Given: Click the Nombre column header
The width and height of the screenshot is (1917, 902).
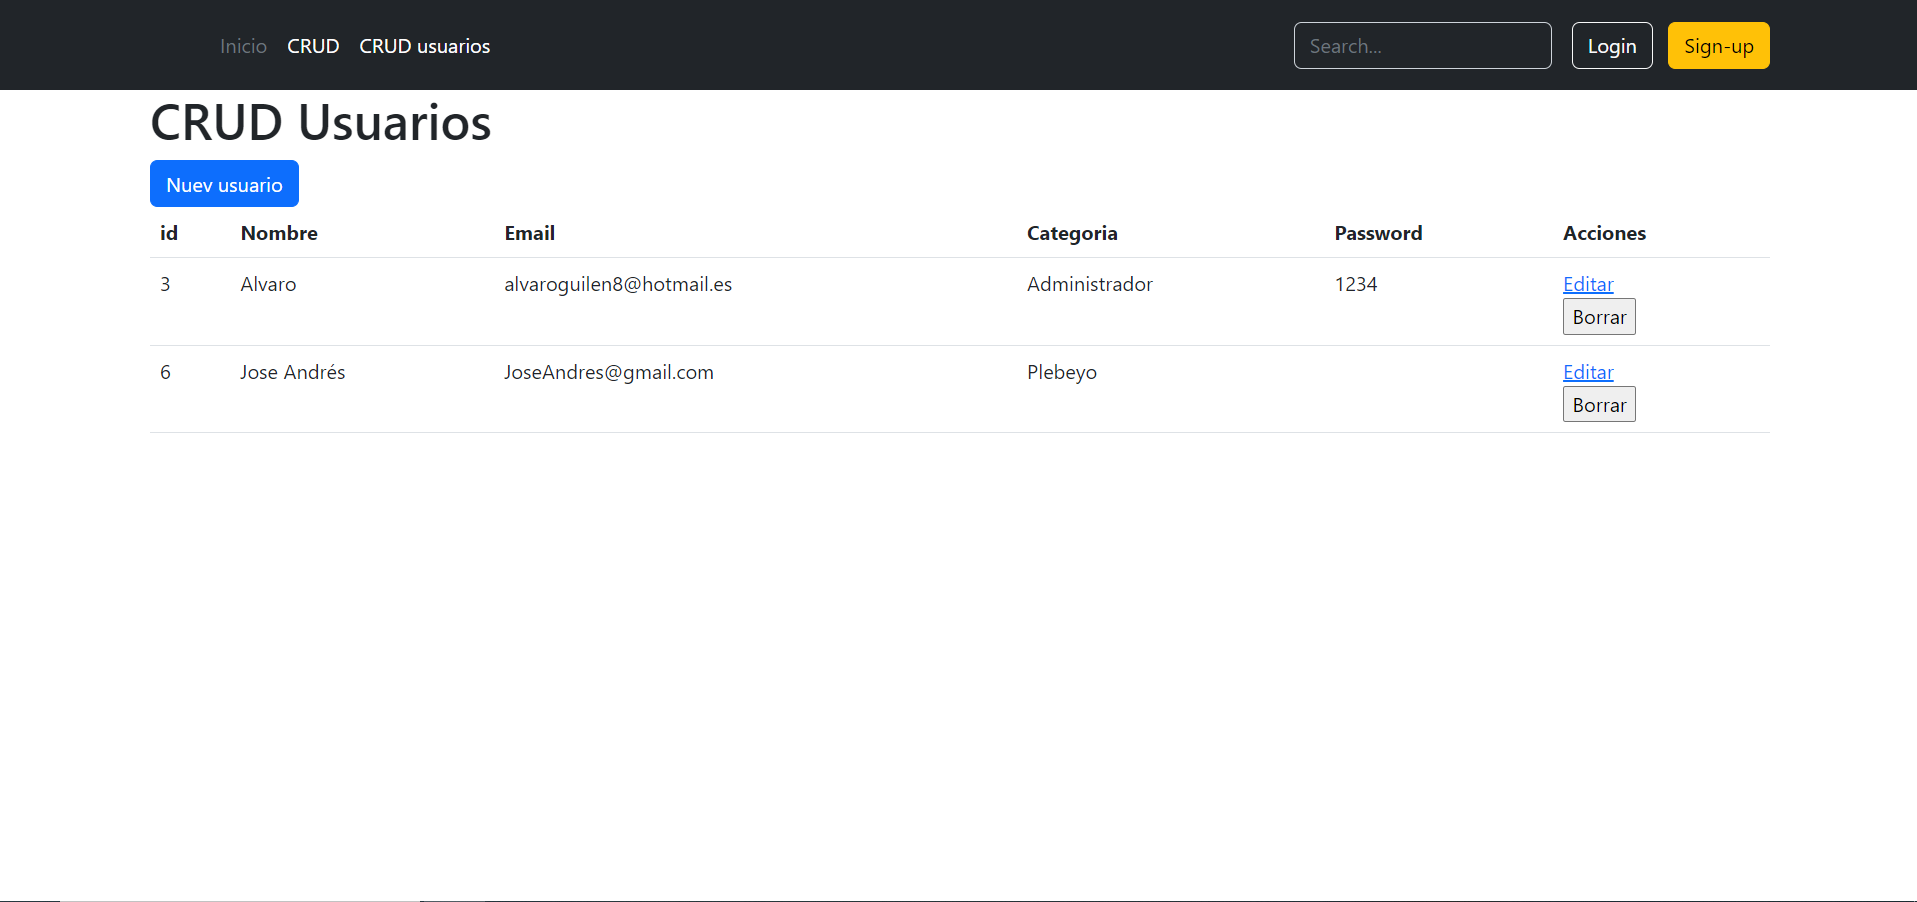Looking at the screenshot, I should click(279, 233).
